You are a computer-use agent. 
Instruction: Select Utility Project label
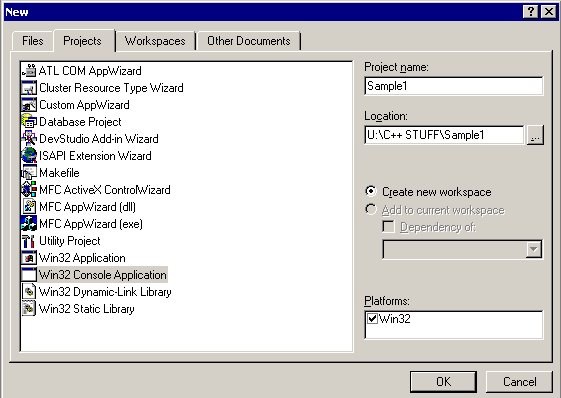[x=70, y=241]
